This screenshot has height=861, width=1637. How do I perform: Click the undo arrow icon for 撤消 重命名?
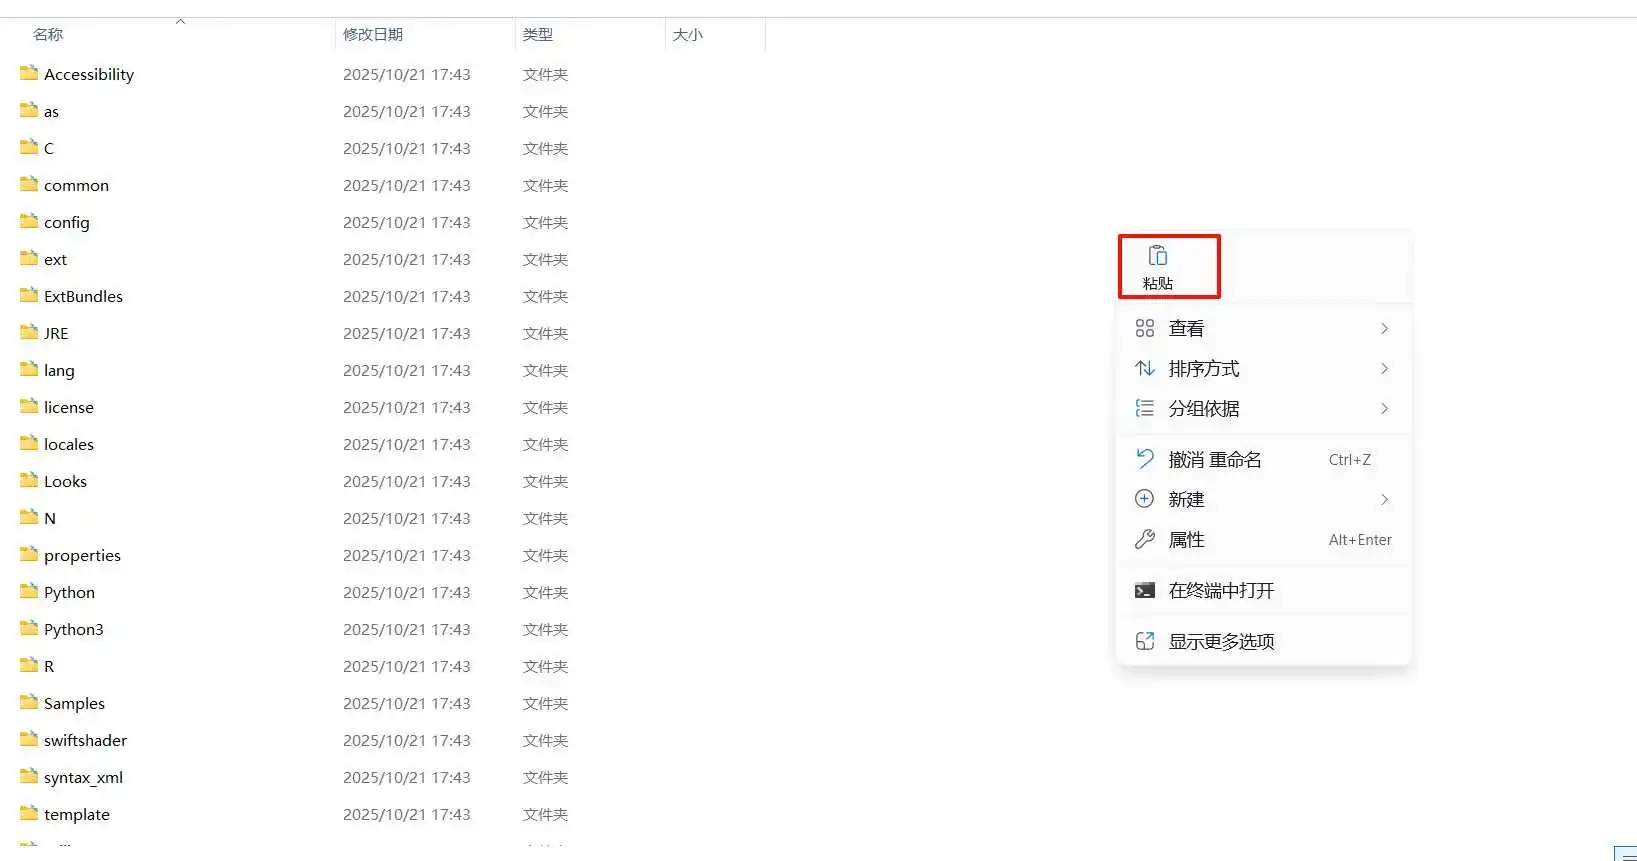(x=1145, y=459)
